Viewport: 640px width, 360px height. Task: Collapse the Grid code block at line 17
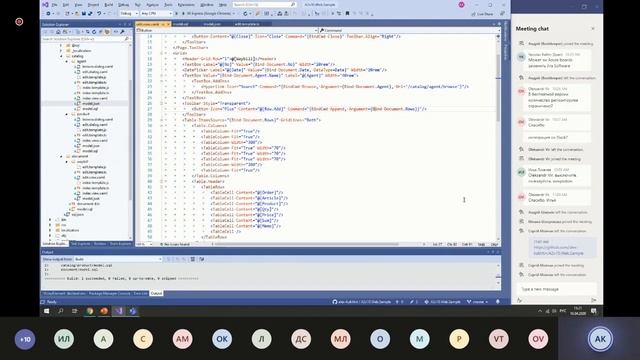click(x=161, y=53)
